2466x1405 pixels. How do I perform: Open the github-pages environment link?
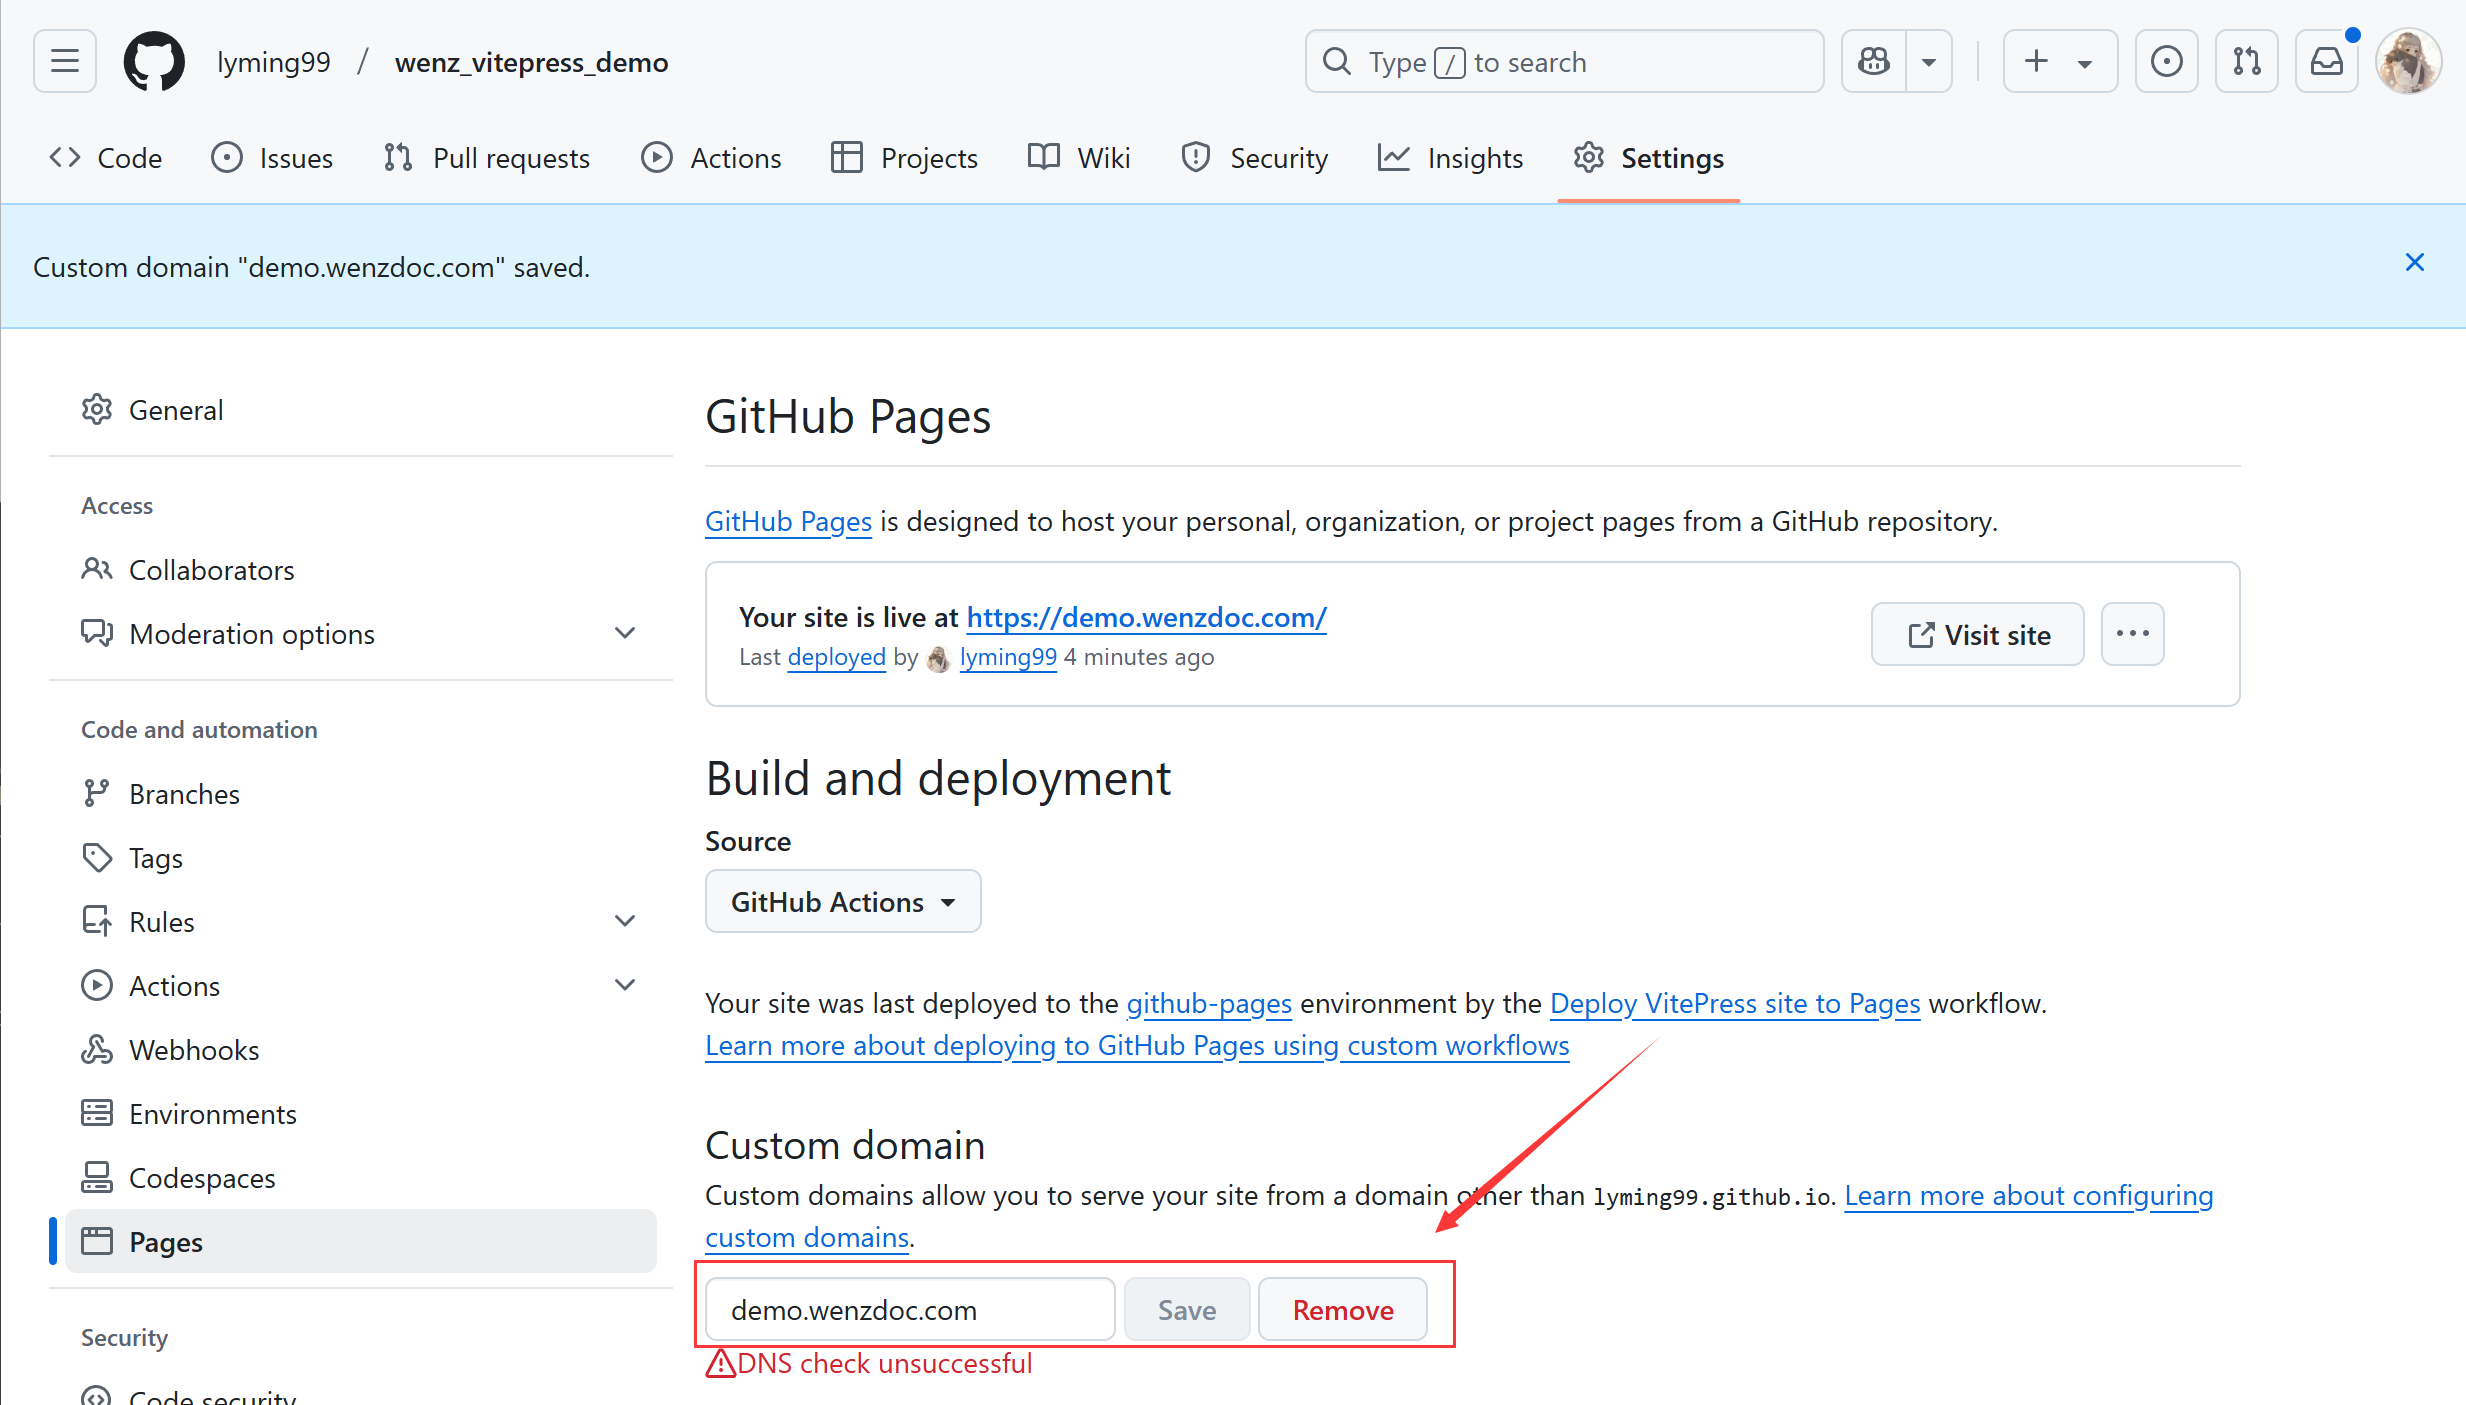point(1209,1003)
